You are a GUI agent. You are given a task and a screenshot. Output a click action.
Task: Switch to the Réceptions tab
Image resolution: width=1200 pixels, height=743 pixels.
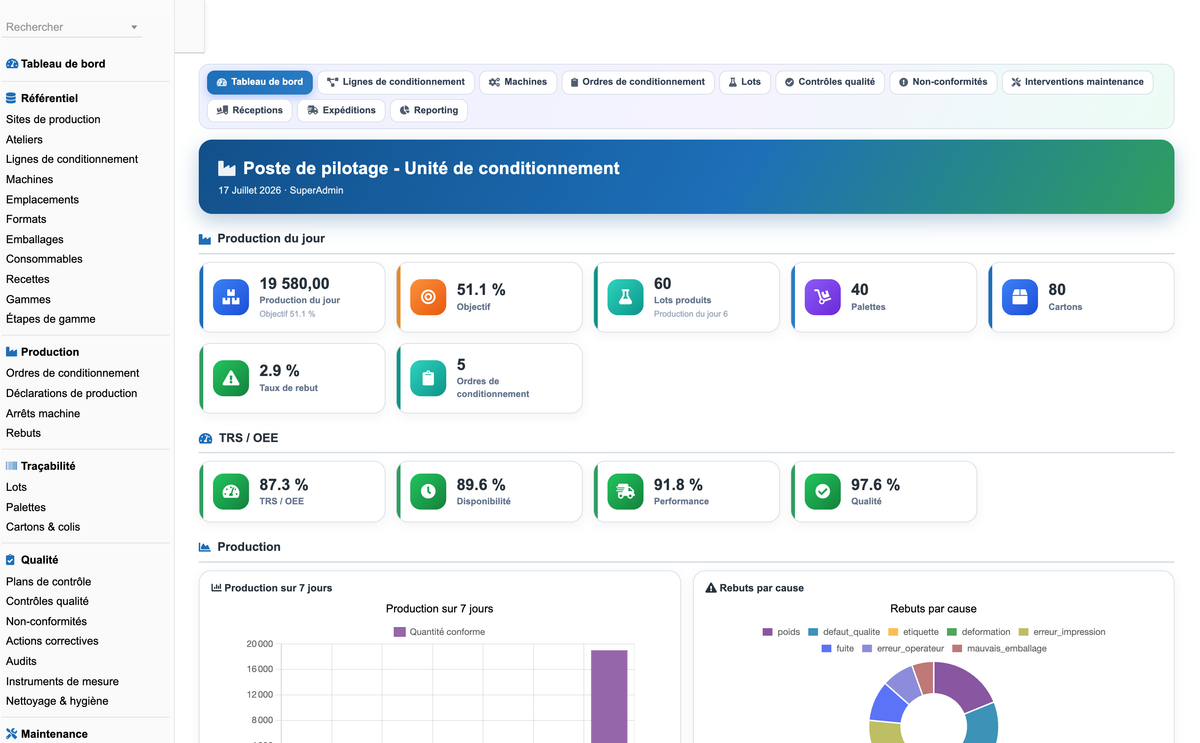coord(250,110)
